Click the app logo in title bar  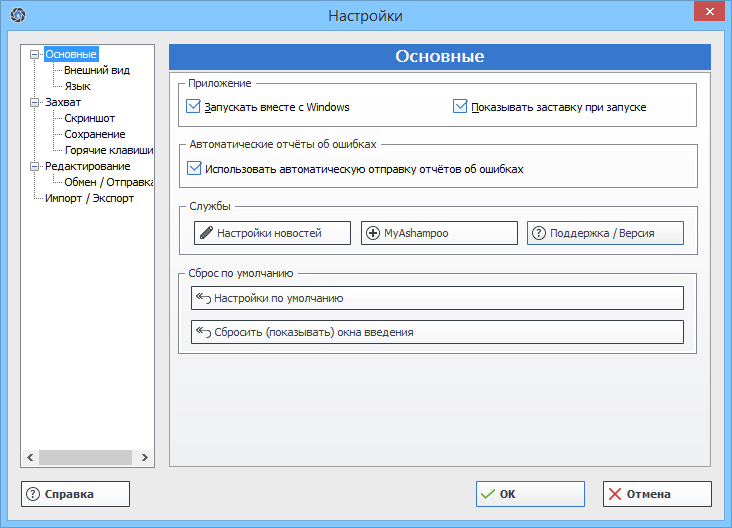point(17,15)
